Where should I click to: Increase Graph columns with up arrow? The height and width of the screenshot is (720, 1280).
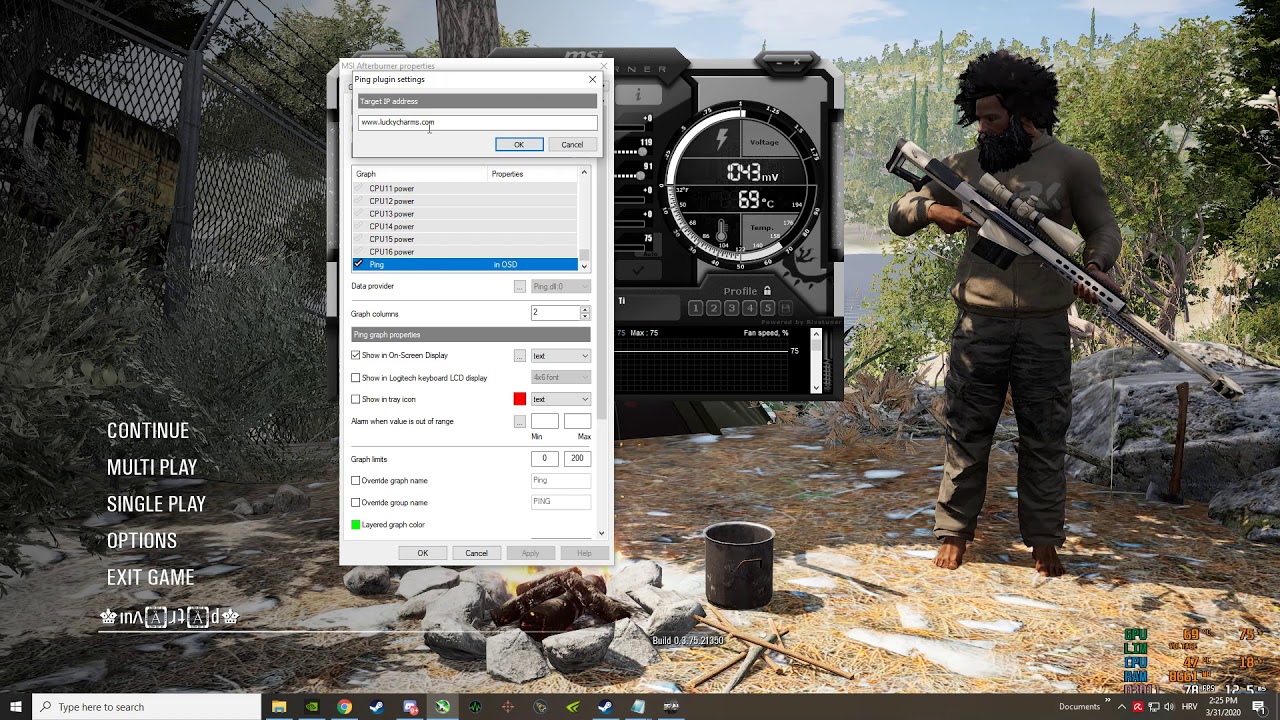pos(585,310)
